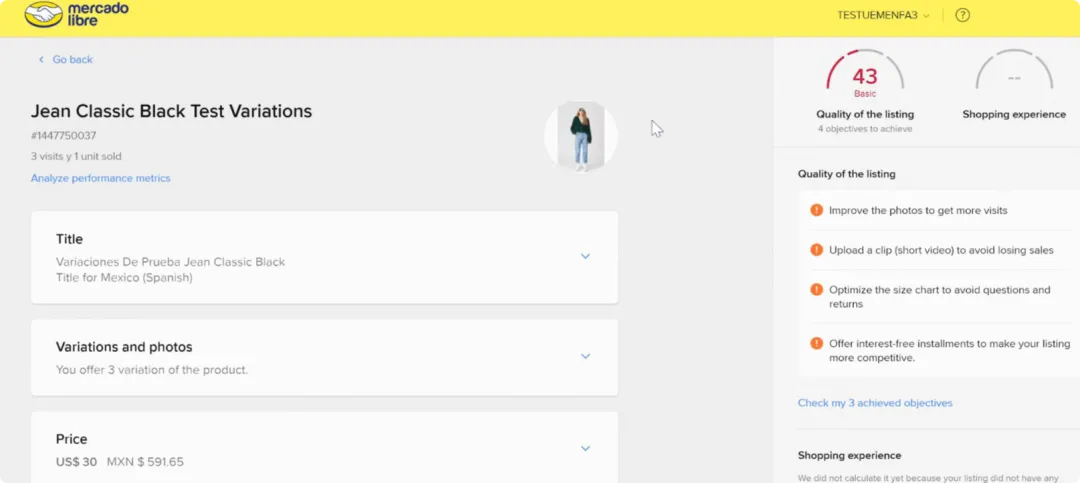
Task: Click warning icon beside interest-free installments
Action: pyautogui.click(x=817, y=343)
